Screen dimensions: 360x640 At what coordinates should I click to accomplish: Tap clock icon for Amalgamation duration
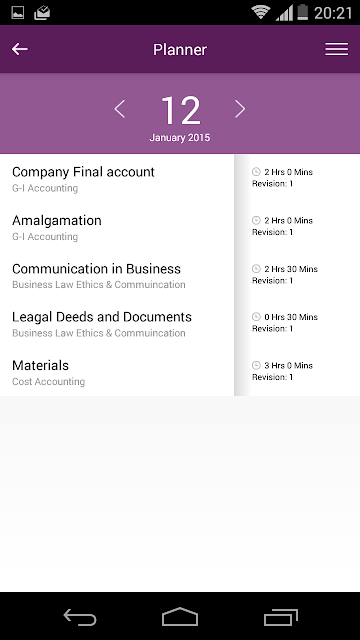click(256, 220)
